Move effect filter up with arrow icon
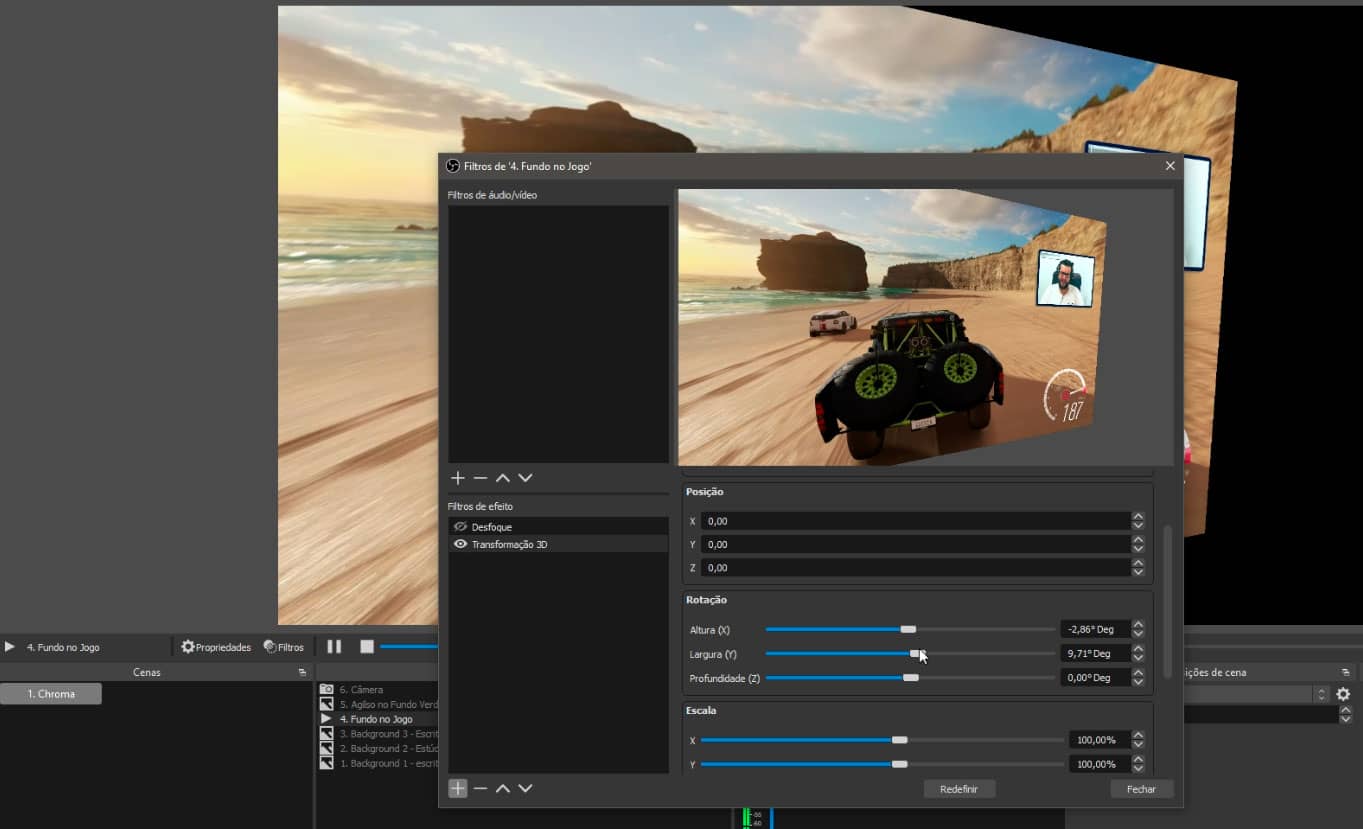 (x=503, y=788)
